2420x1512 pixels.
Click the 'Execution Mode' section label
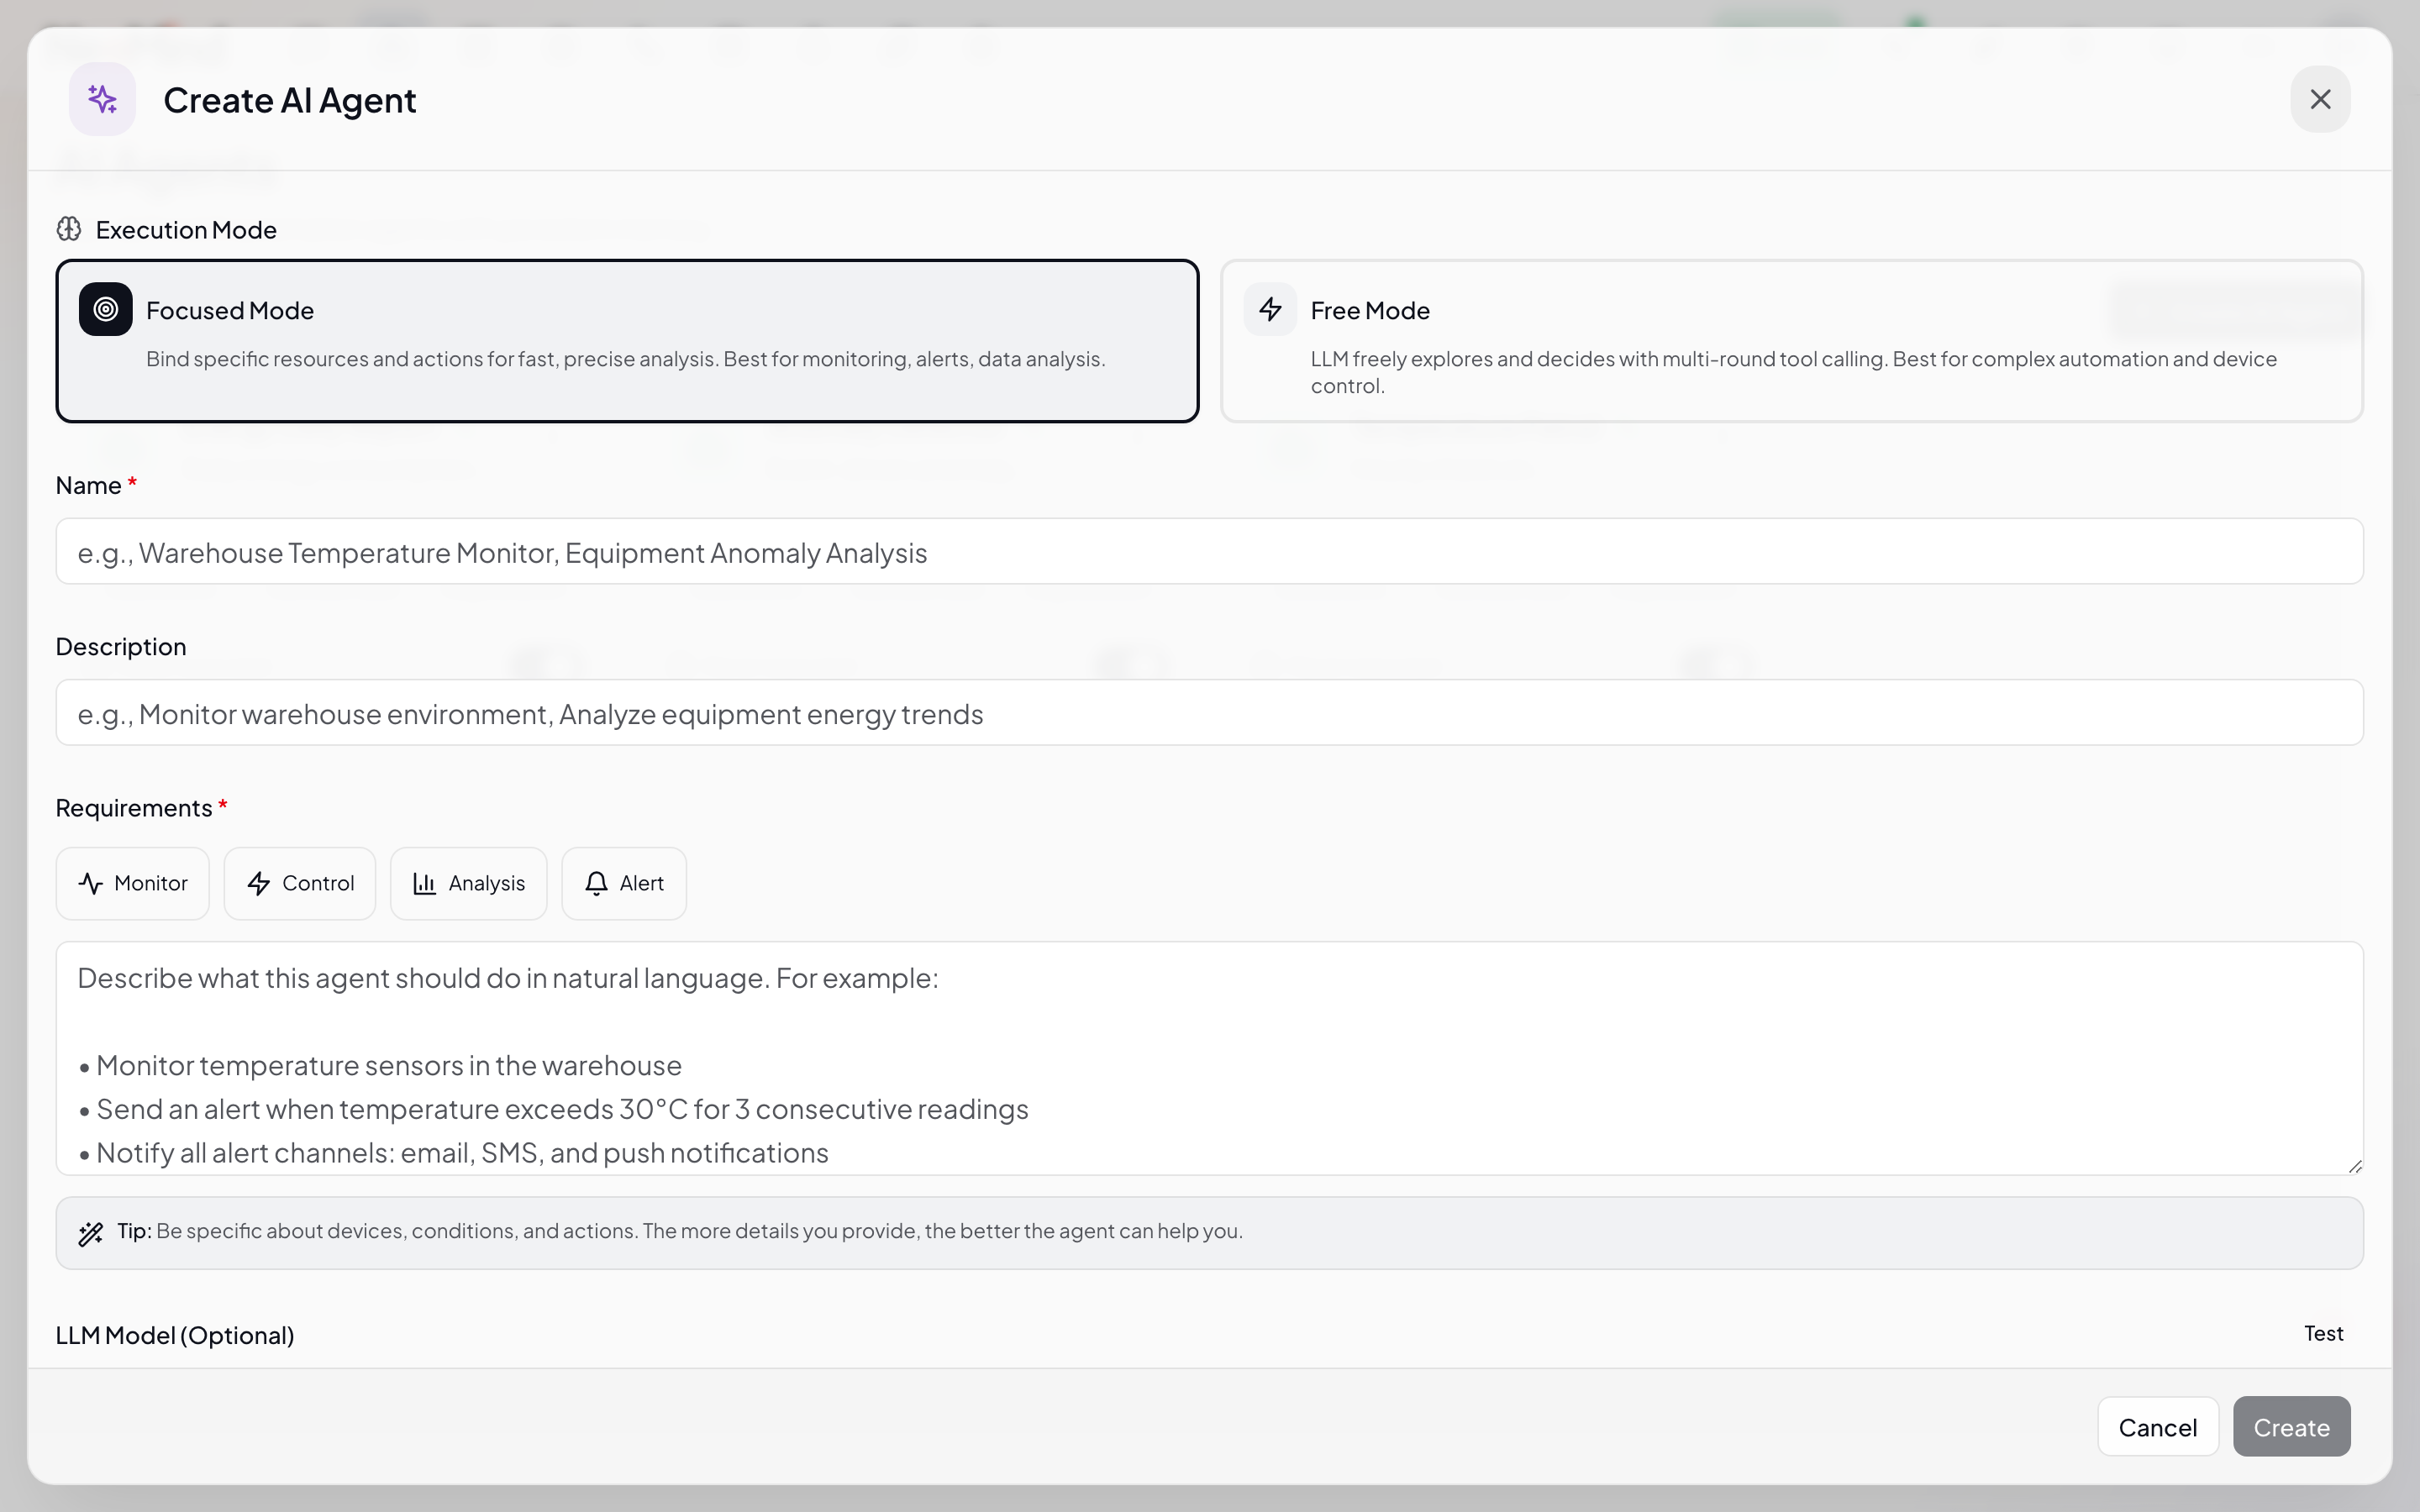click(186, 230)
